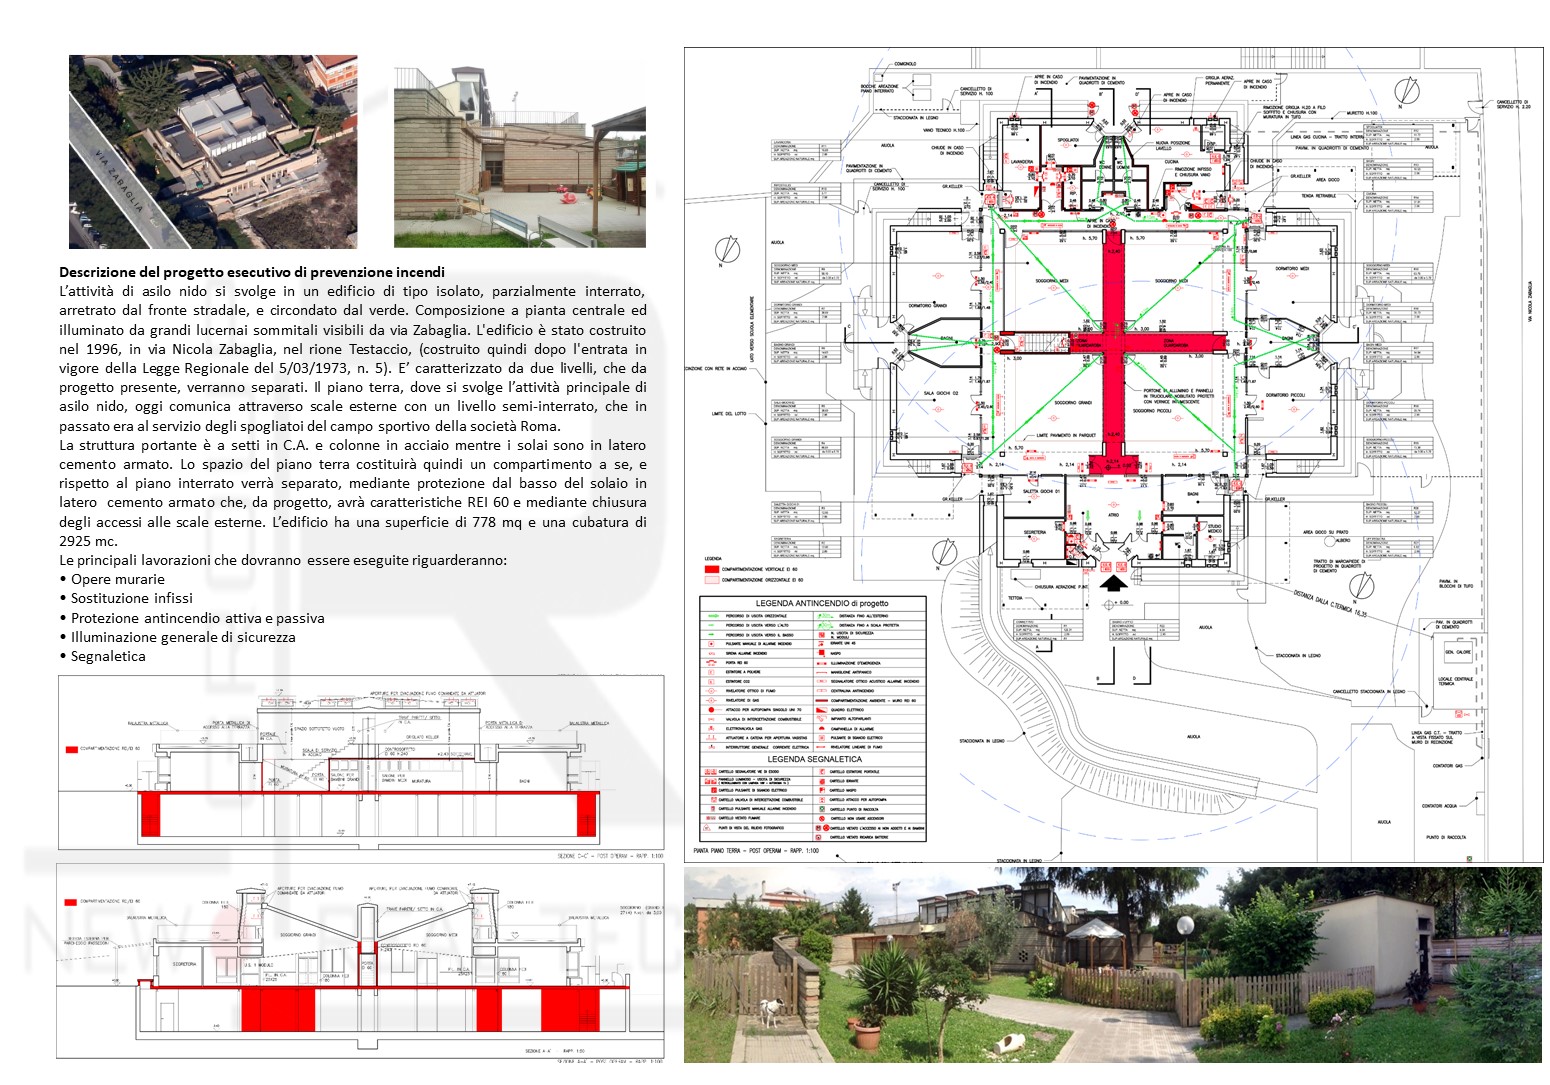This screenshot has height=1085, width=1550.
Task: Click the 'Cartello punto di raccolta' symbol
Action: [x=822, y=809]
